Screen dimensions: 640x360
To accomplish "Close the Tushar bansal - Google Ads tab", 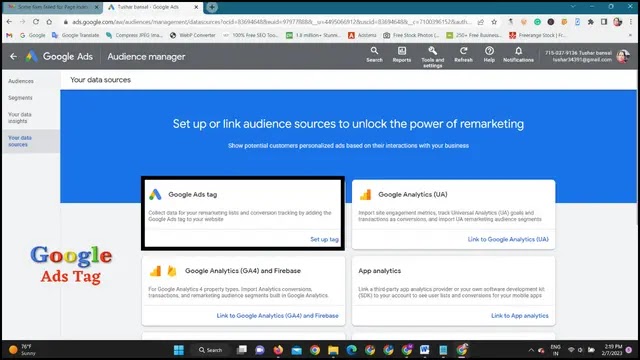I will 196,7.
